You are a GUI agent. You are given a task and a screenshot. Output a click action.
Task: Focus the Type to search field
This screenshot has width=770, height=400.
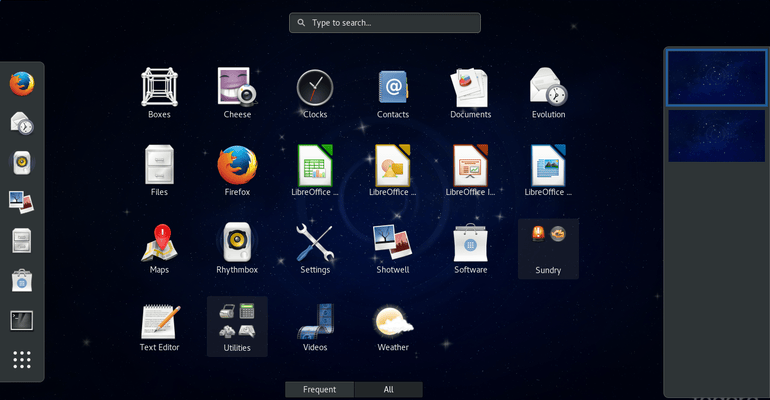[x=385, y=23]
